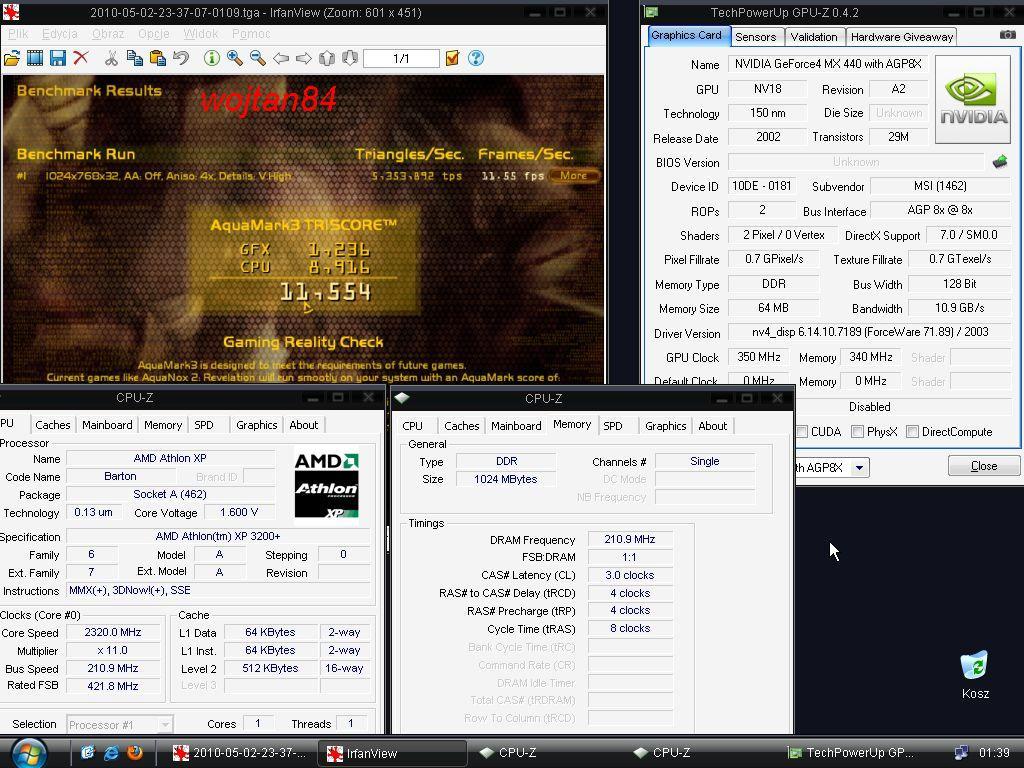Open the Plik menu
Image resolution: width=1024 pixels, height=768 pixels.
click(x=18, y=34)
